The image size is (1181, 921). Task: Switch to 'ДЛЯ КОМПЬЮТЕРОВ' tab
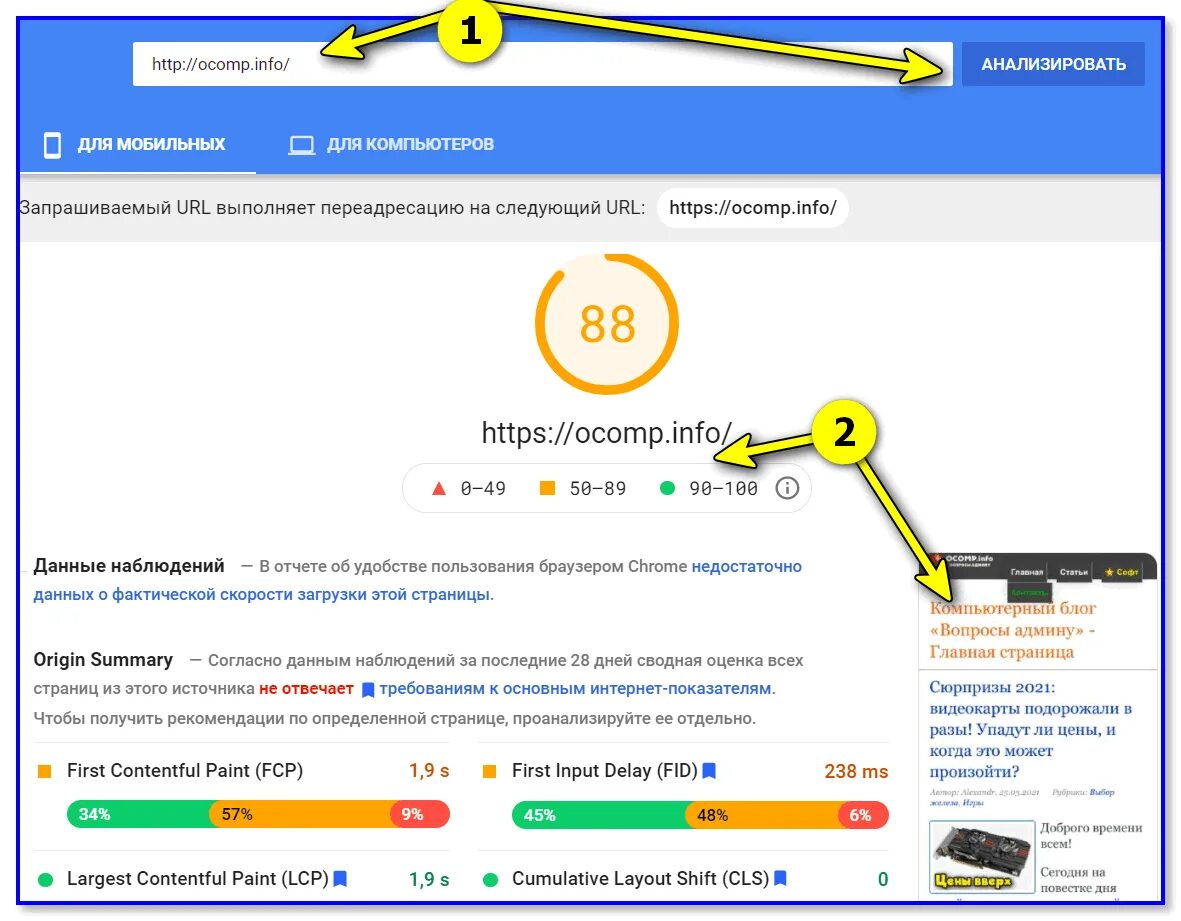pos(392,144)
